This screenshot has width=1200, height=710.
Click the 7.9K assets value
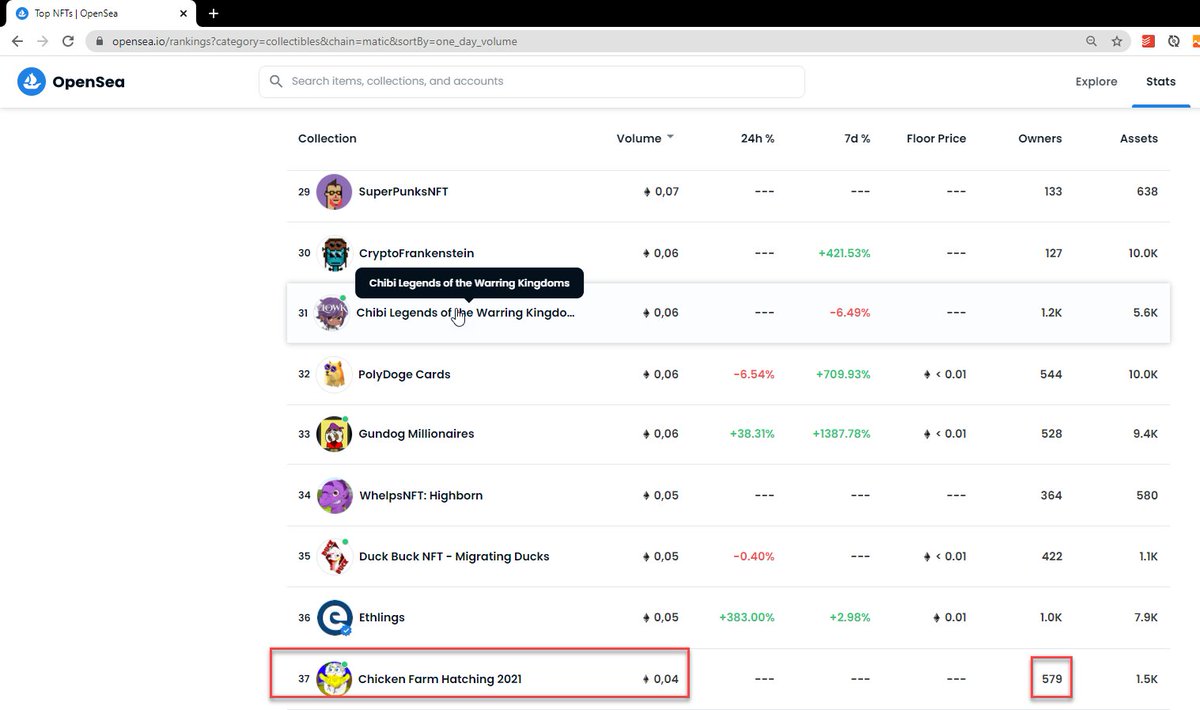coord(1145,618)
